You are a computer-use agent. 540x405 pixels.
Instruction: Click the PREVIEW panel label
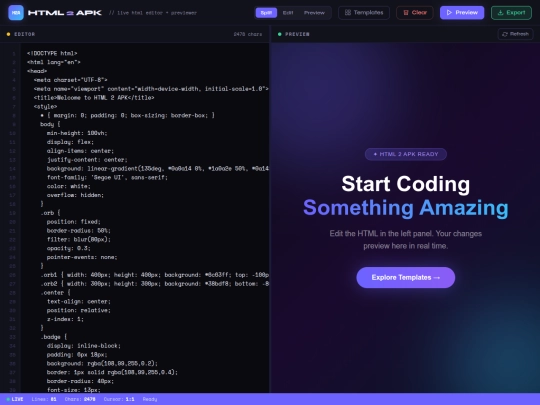pos(297,34)
